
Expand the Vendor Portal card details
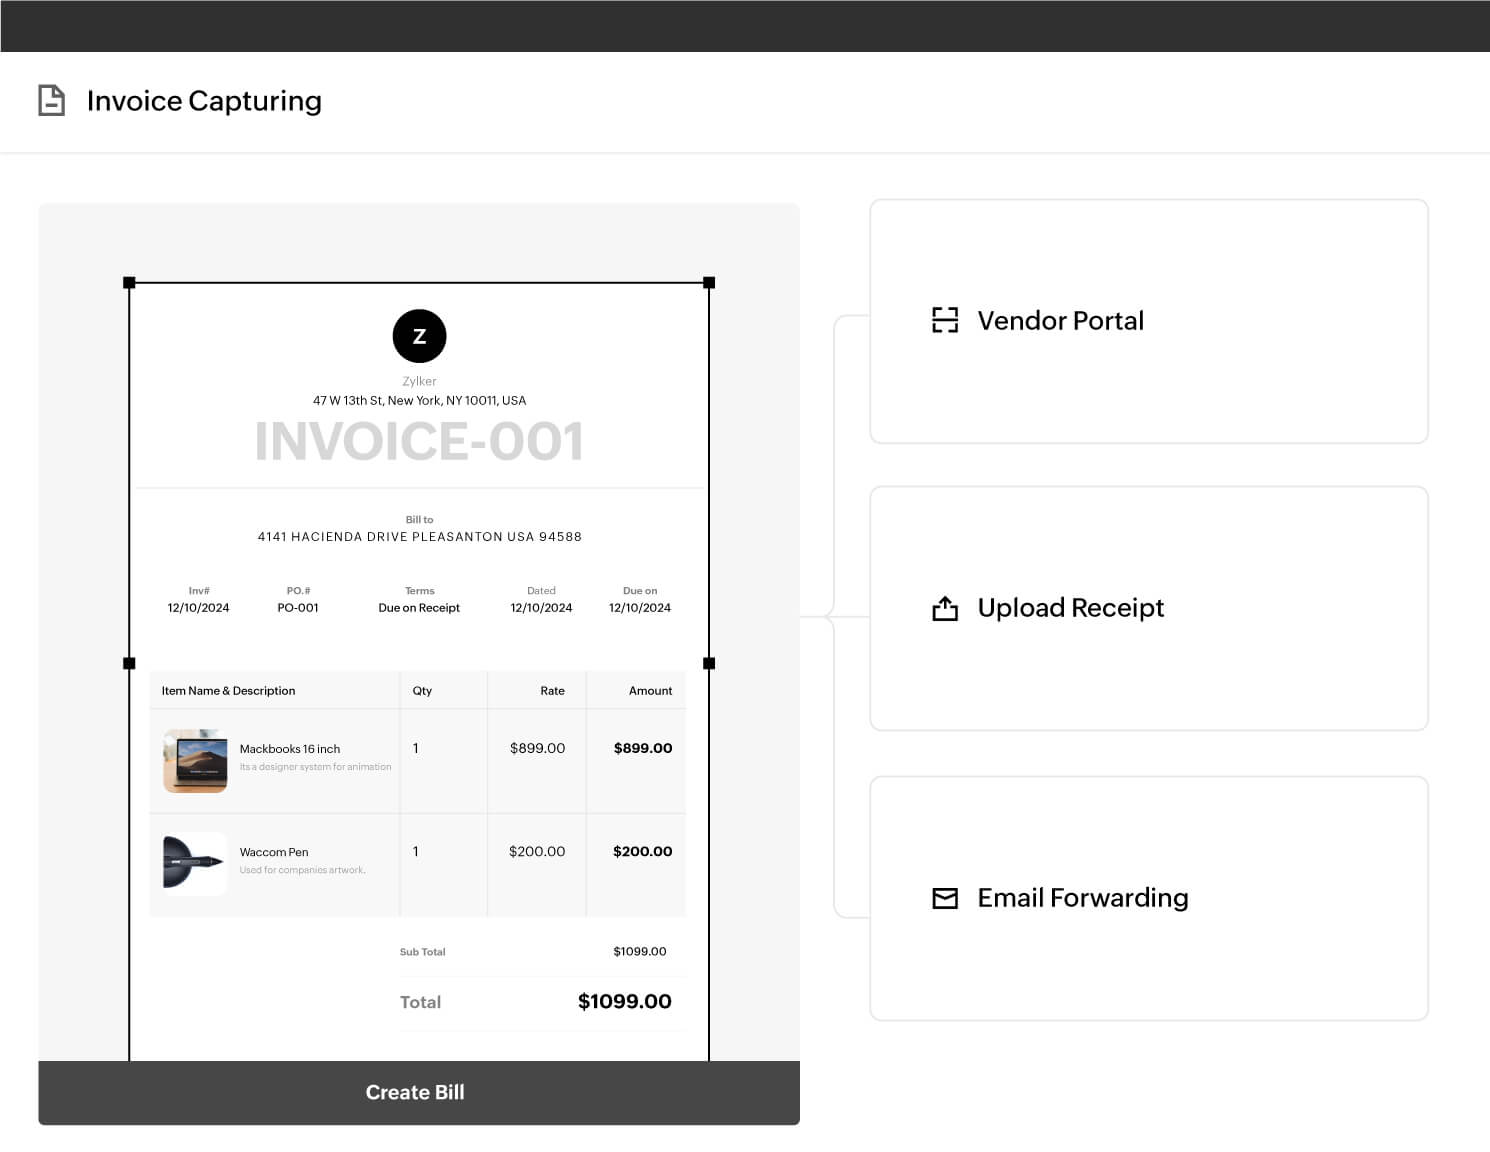point(1149,320)
